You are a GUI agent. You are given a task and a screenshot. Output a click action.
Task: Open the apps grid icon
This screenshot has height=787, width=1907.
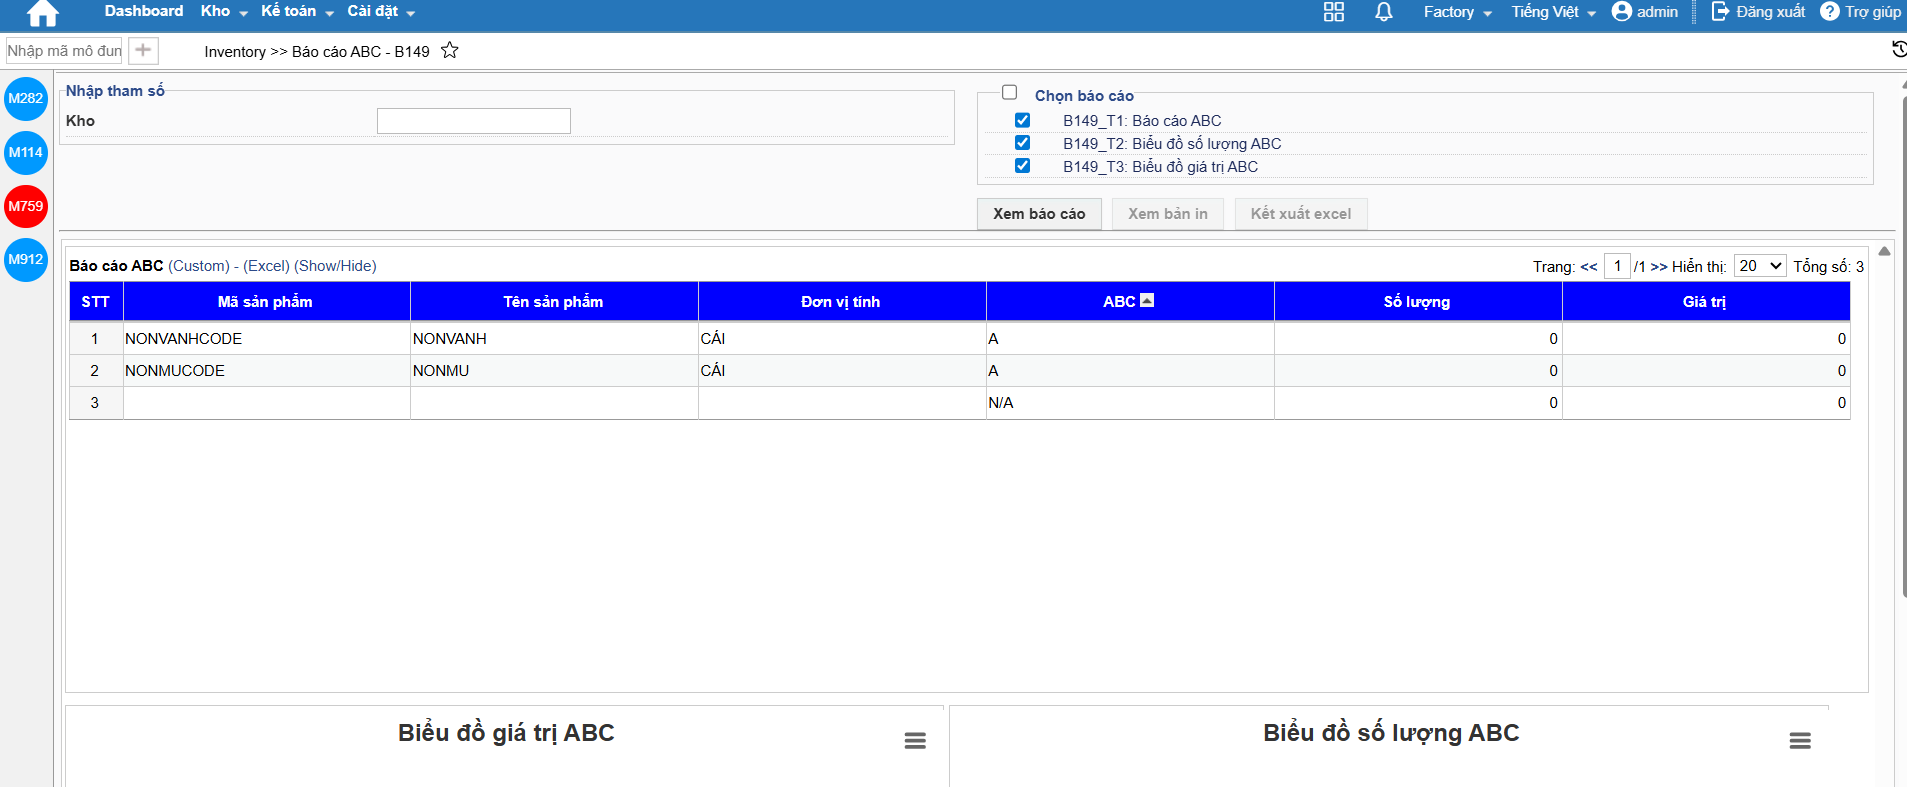1334,12
